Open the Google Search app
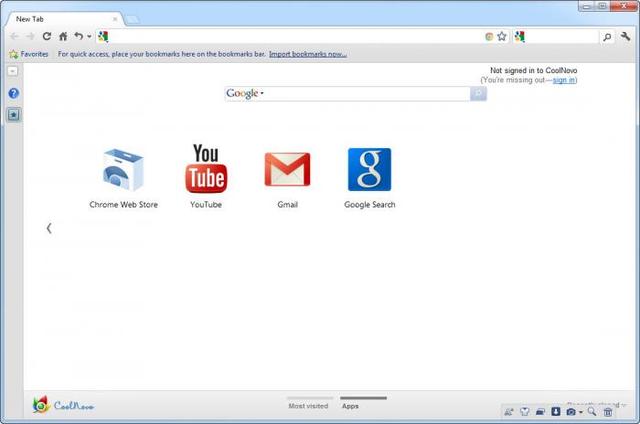640x424 pixels. 369,169
